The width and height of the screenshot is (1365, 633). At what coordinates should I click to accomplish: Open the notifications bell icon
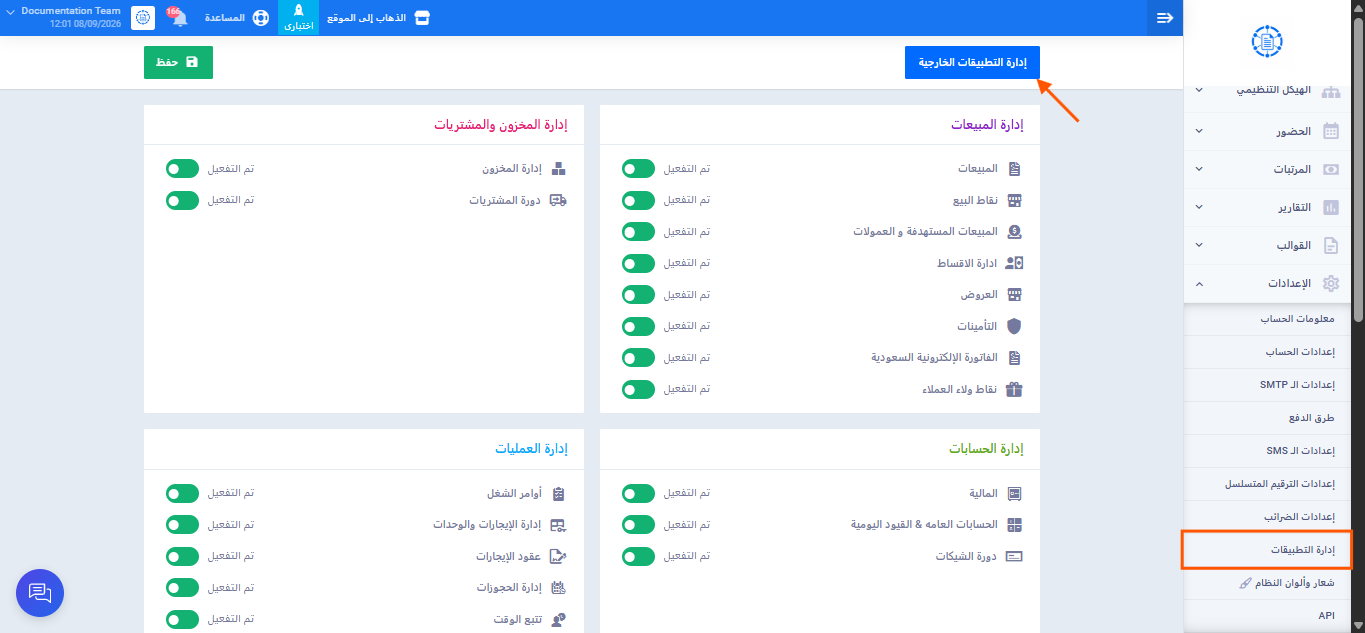coord(178,17)
